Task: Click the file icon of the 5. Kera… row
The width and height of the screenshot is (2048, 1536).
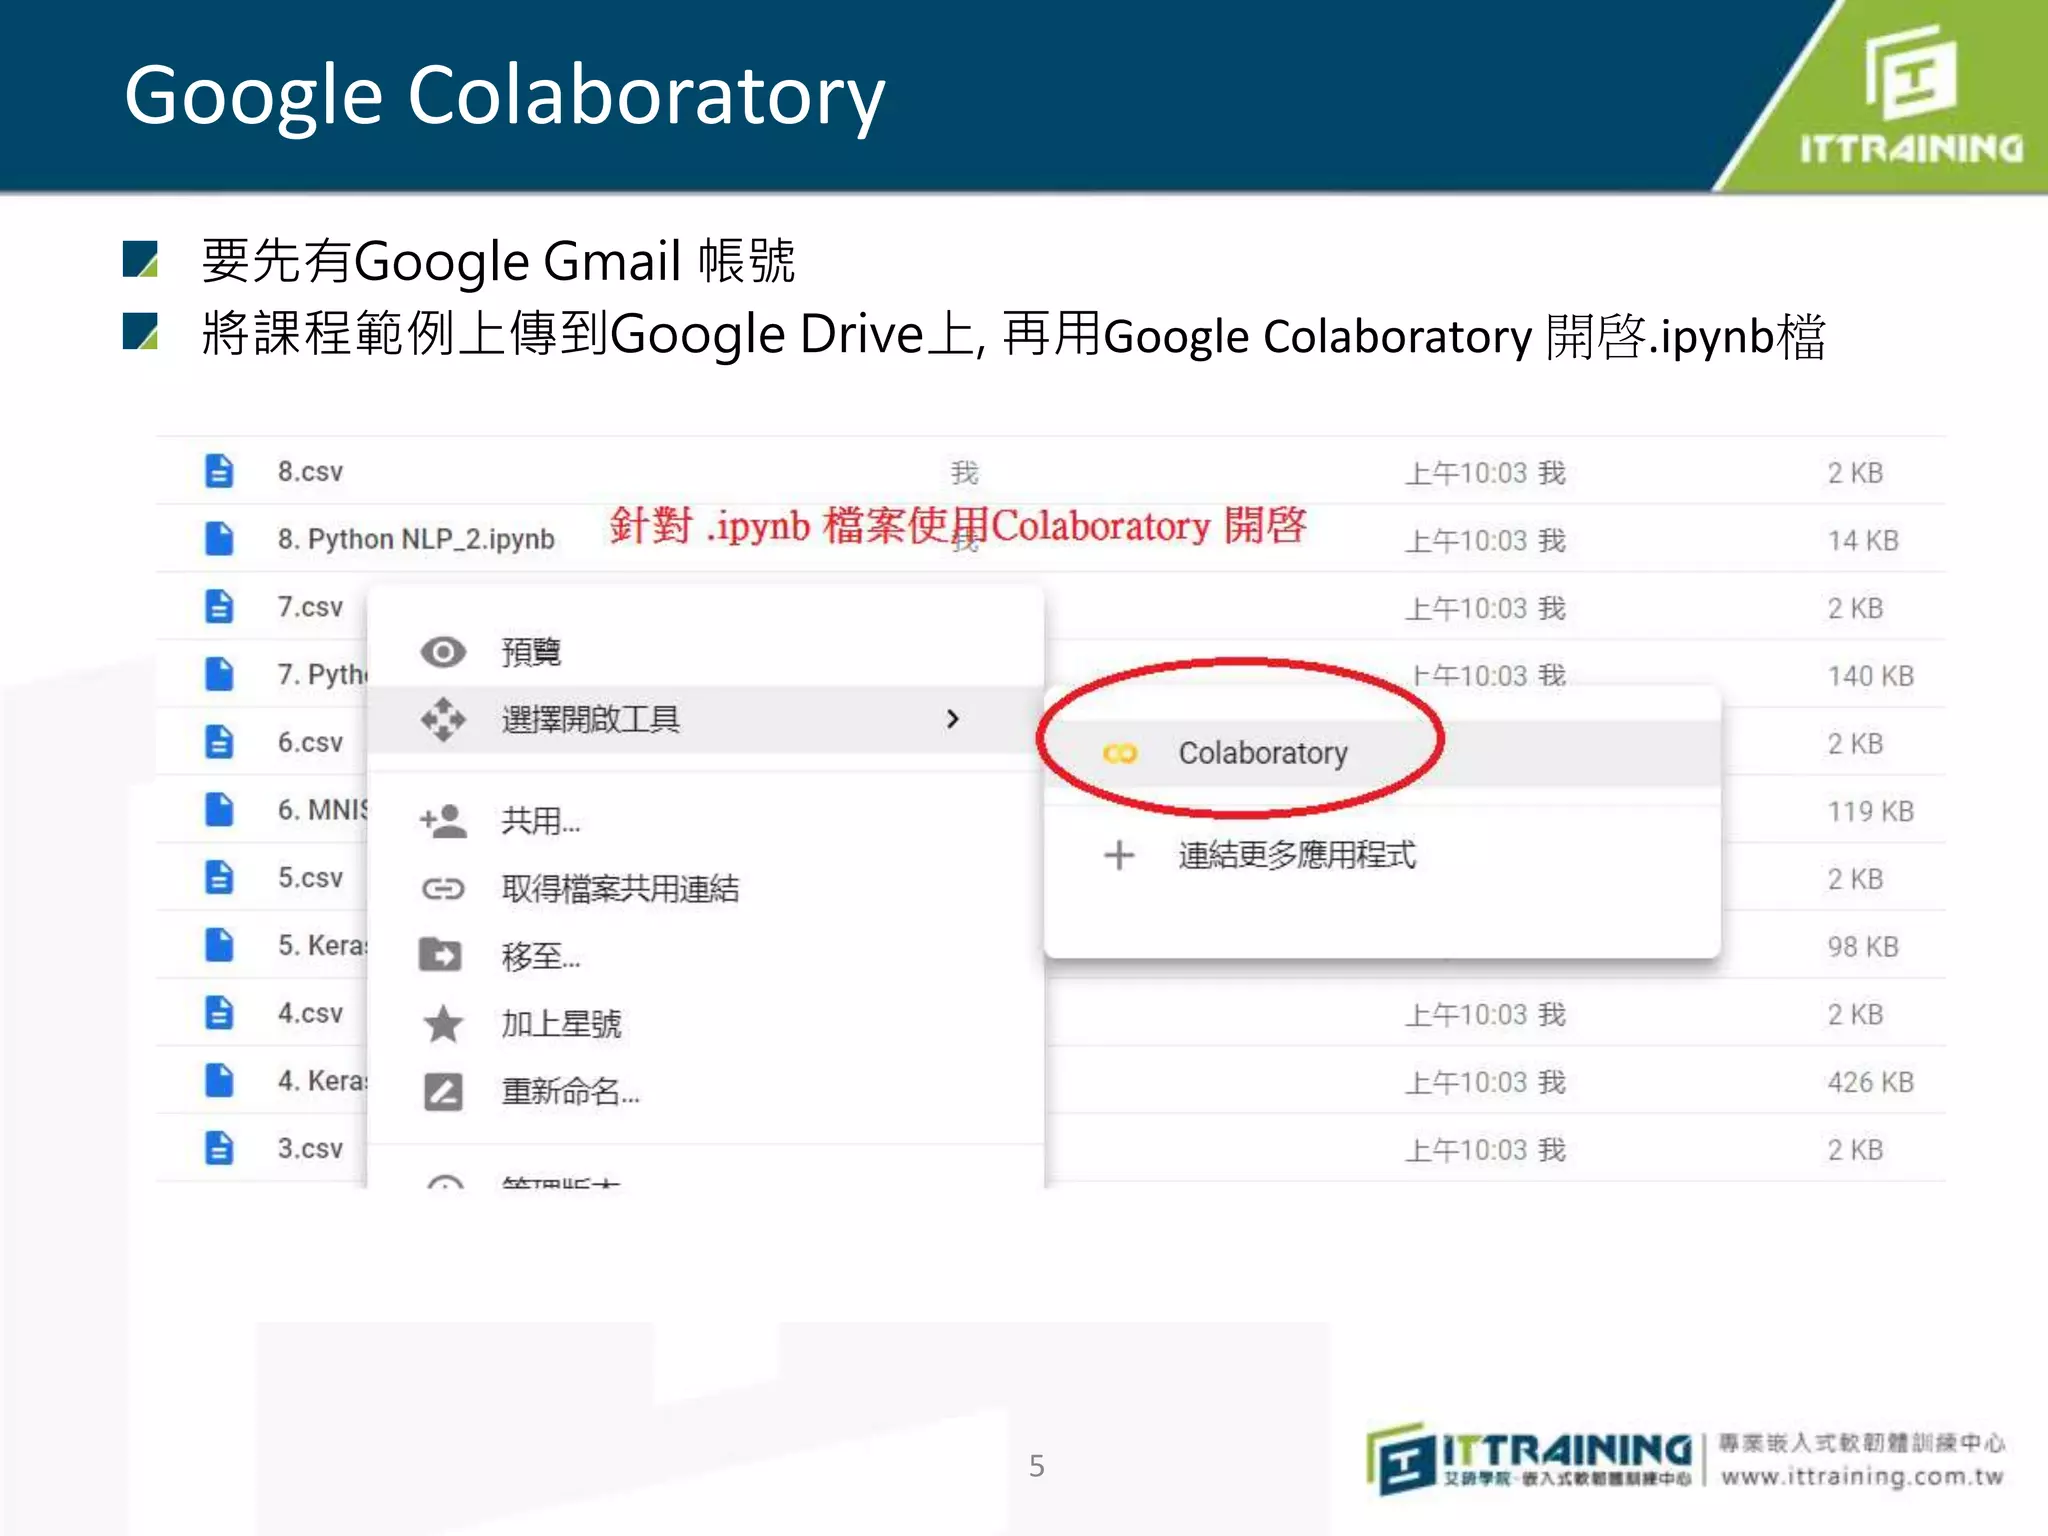Action: click(x=219, y=945)
